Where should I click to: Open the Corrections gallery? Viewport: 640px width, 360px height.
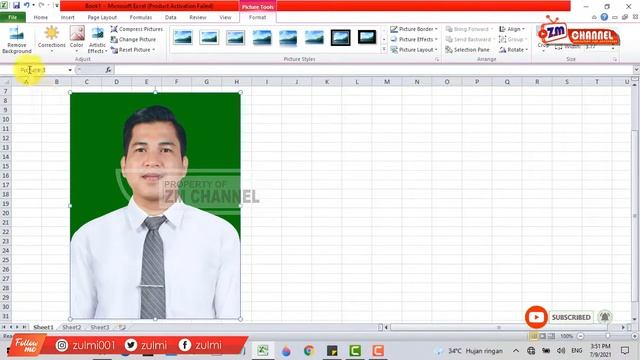click(51, 40)
